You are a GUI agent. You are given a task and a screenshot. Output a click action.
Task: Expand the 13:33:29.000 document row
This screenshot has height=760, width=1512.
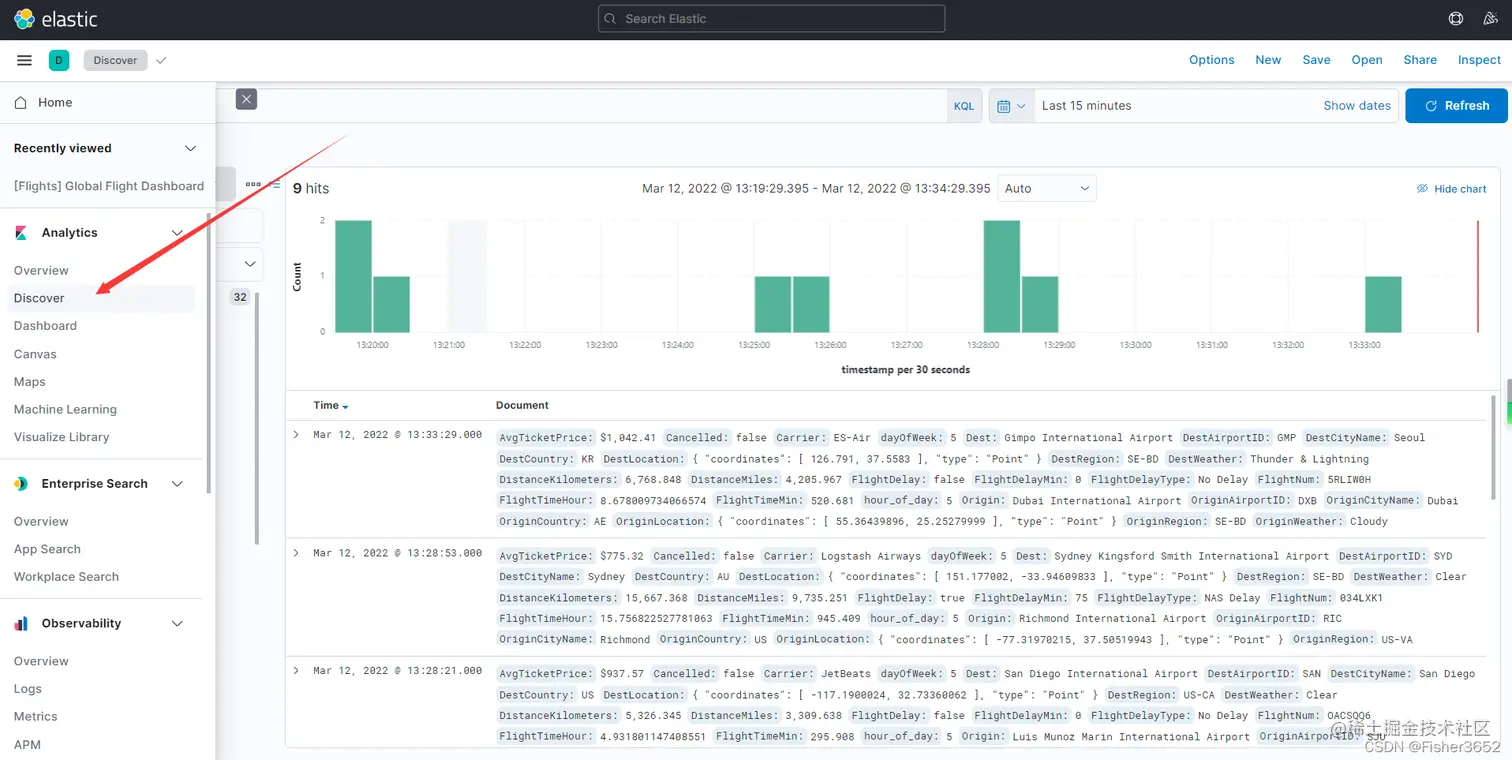click(x=296, y=435)
